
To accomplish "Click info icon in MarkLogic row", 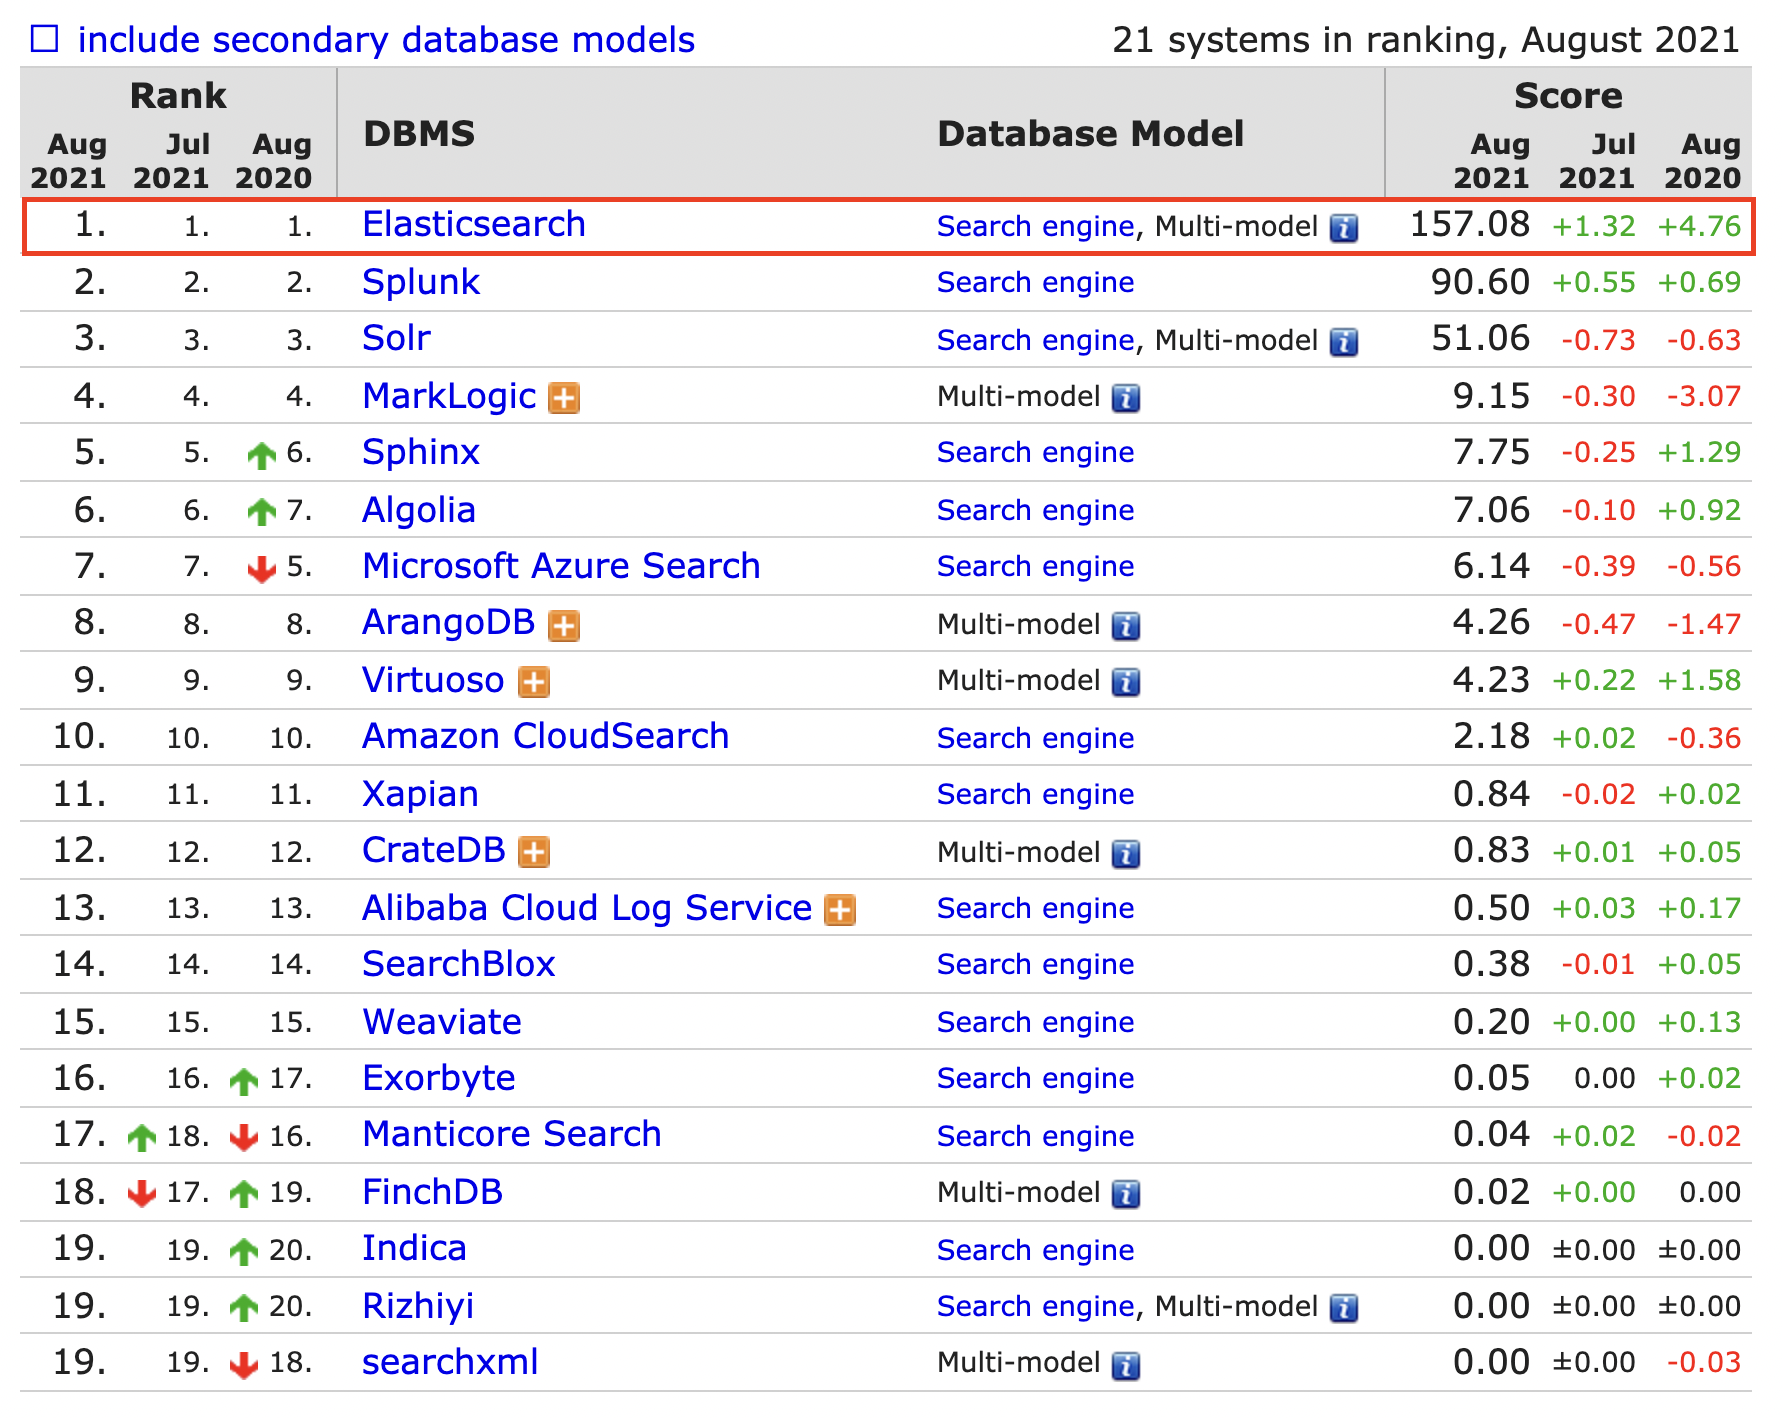I will pos(1126,398).
